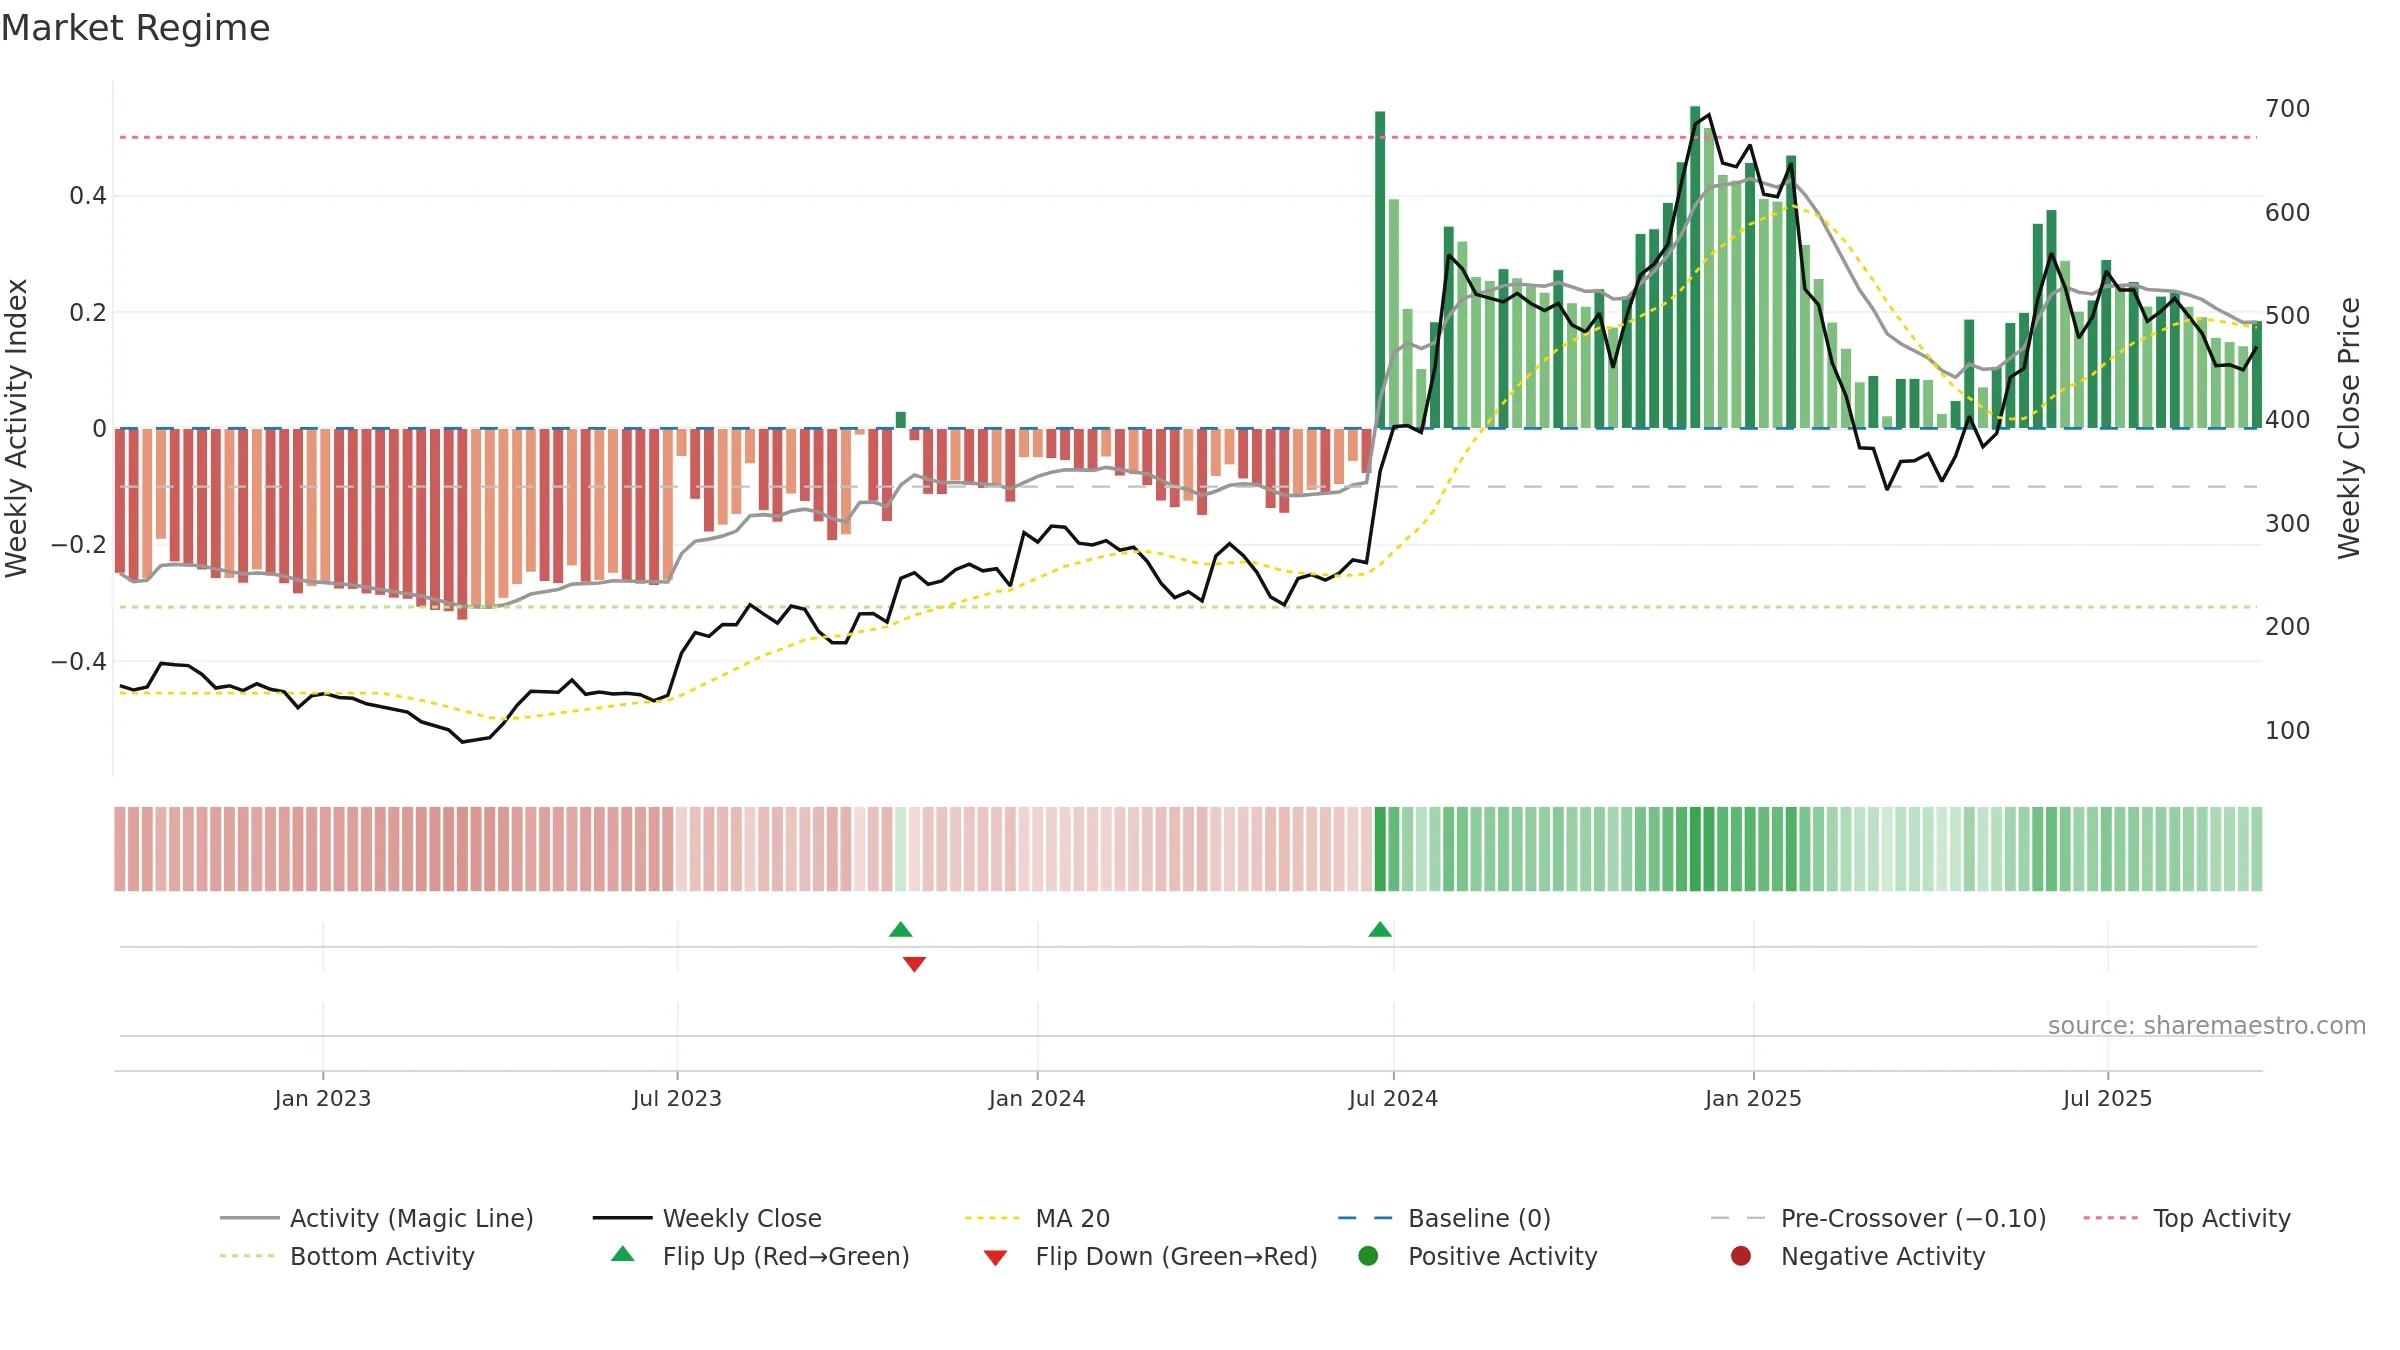
Task: Click the Weekly Activity Index axis title
Action: click(17, 428)
